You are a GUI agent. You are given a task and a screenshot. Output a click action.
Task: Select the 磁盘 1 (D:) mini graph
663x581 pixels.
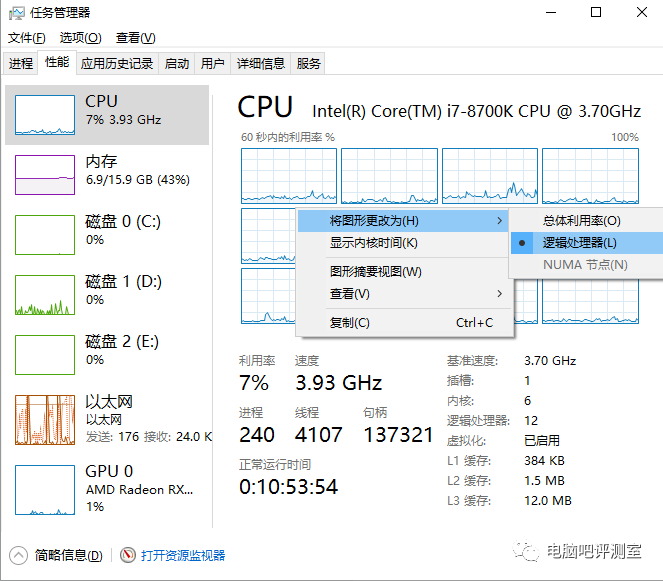[45, 295]
